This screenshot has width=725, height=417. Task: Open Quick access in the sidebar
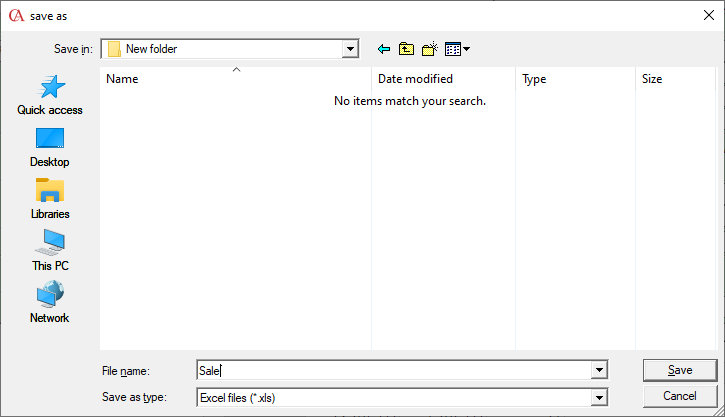pyautogui.click(x=50, y=95)
